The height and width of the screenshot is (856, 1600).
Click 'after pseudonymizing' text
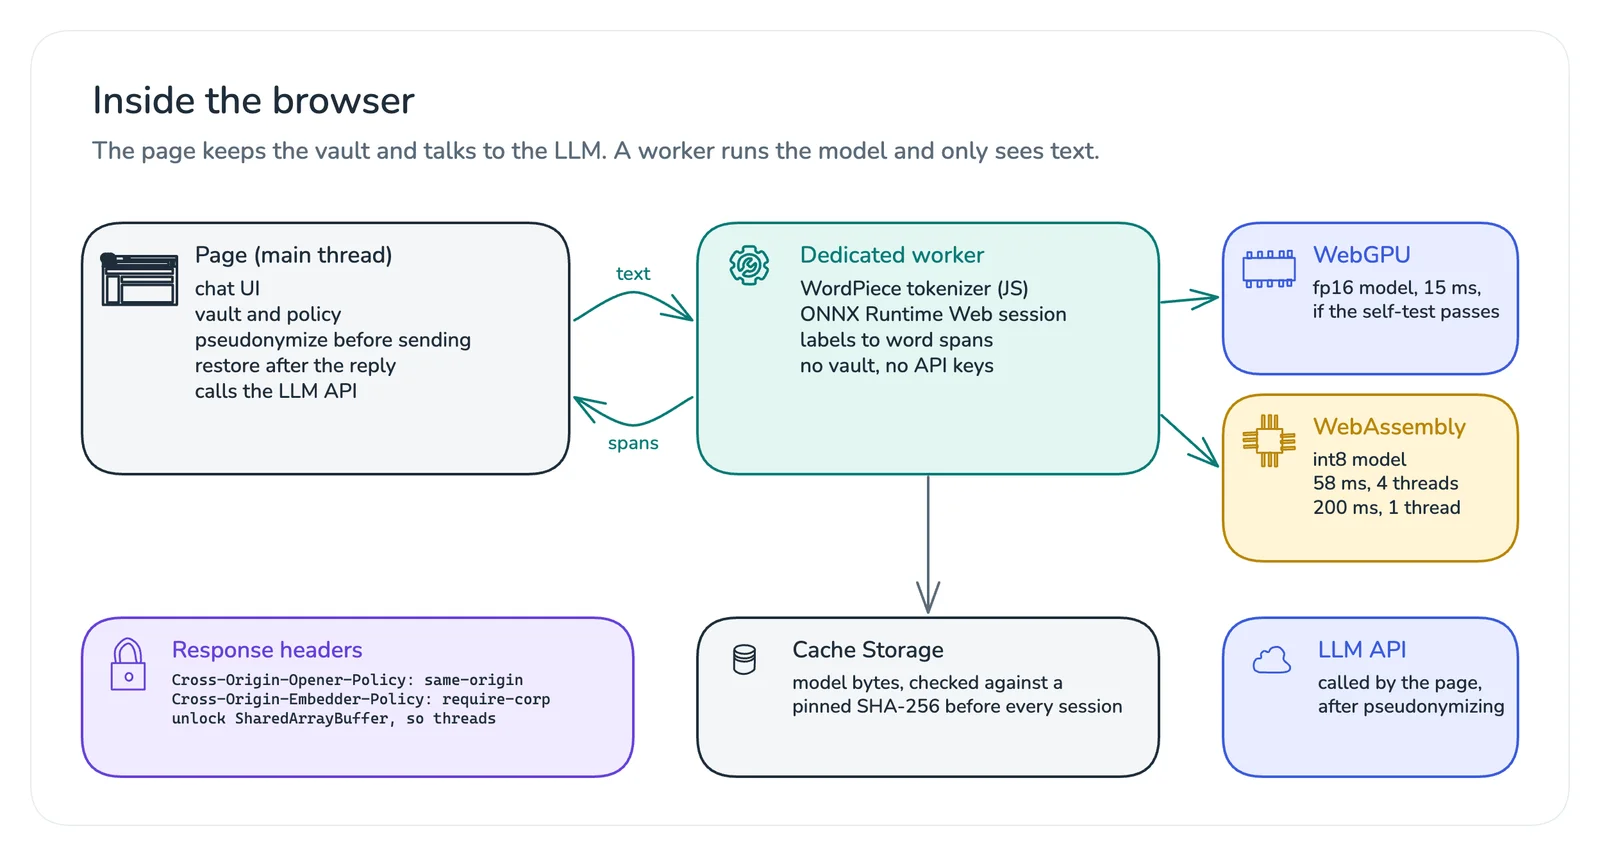(1411, 707)
